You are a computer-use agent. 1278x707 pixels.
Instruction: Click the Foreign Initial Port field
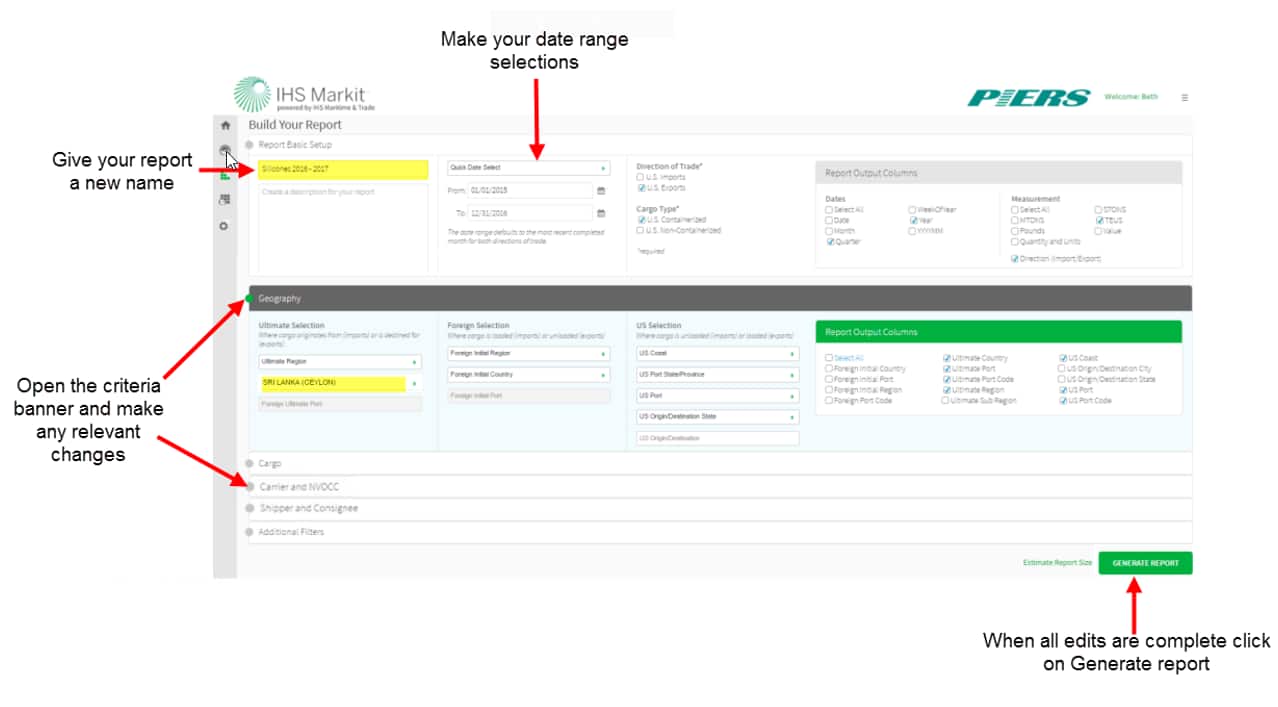(528, 396)
